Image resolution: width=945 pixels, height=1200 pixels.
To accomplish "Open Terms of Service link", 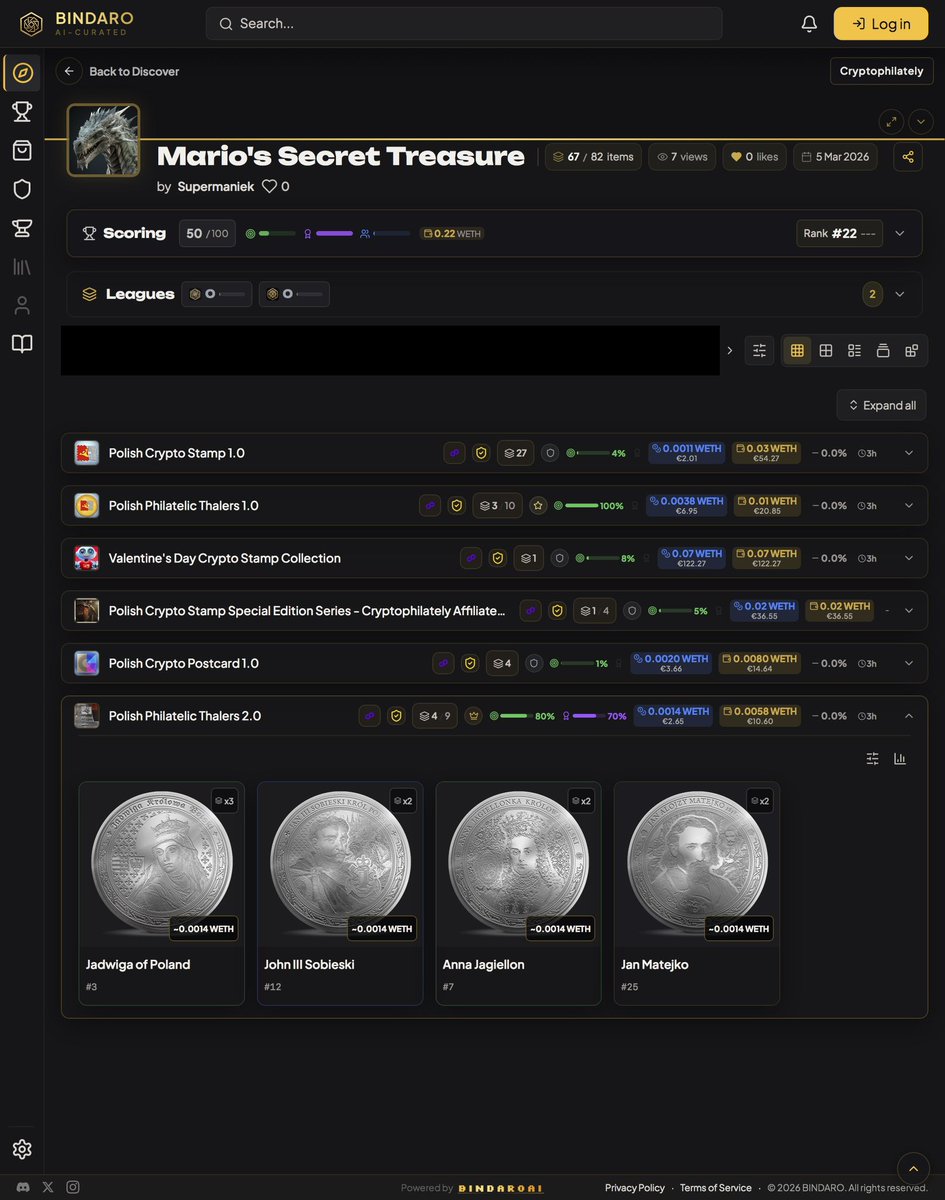I will point(716,1188).
